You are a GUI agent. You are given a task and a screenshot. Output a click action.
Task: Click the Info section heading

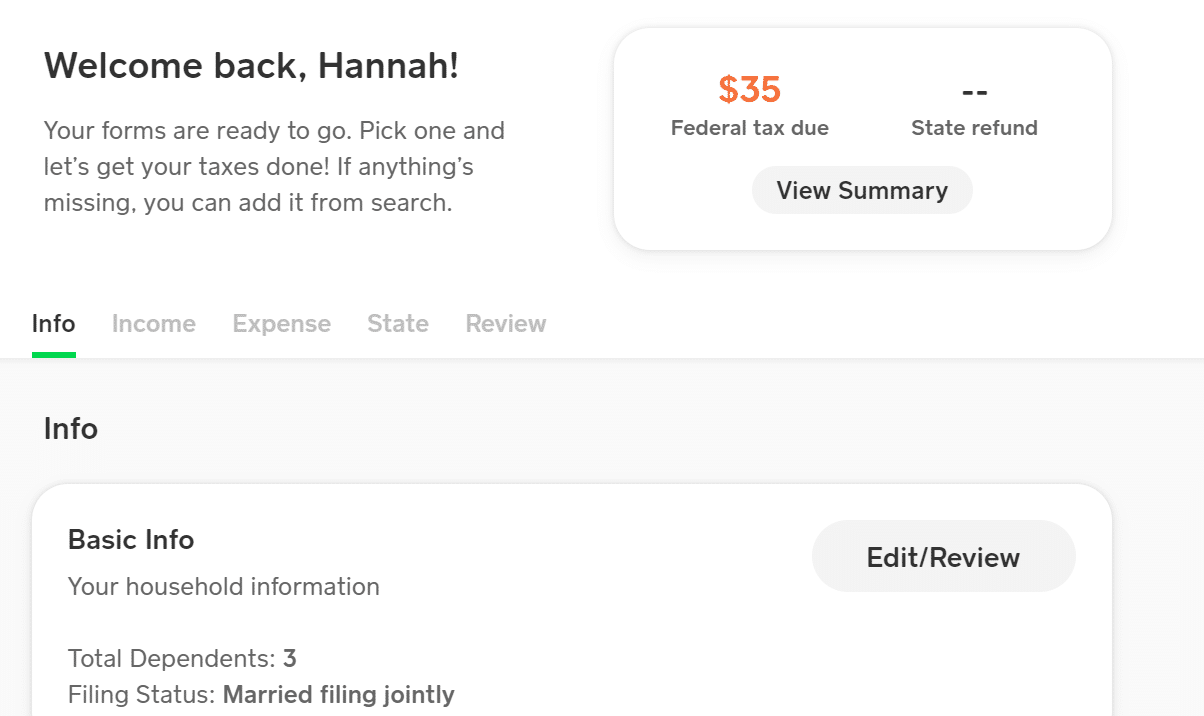click(x=70, y=428)
